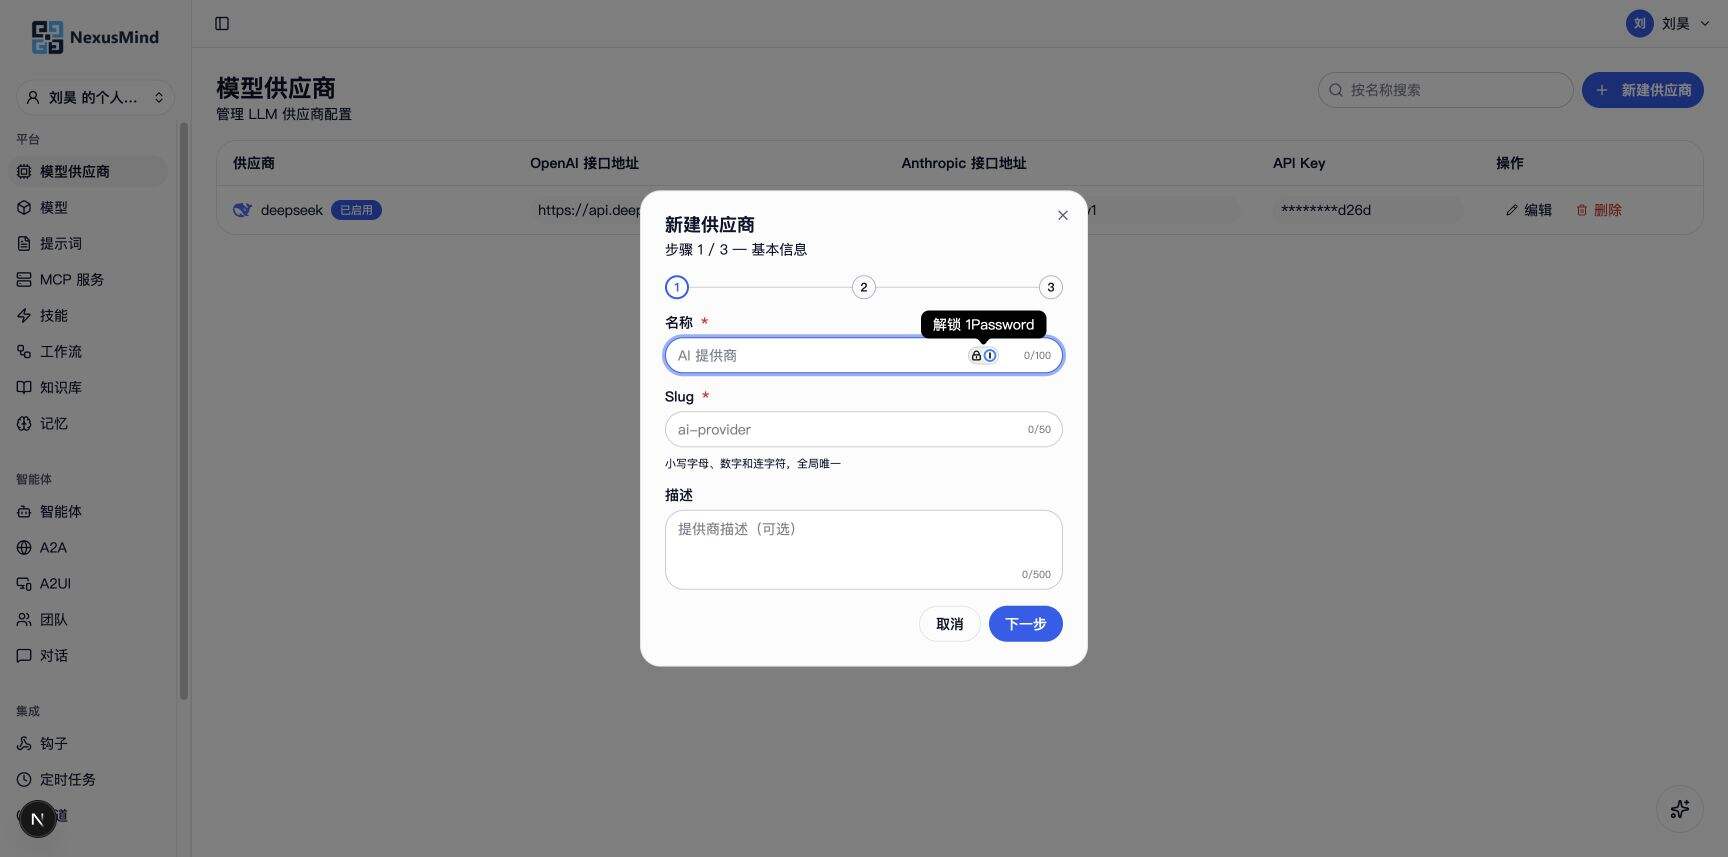Open the AI sparkle assistant button
This screenshot has height=857, width=1728.
(1680, 809)
